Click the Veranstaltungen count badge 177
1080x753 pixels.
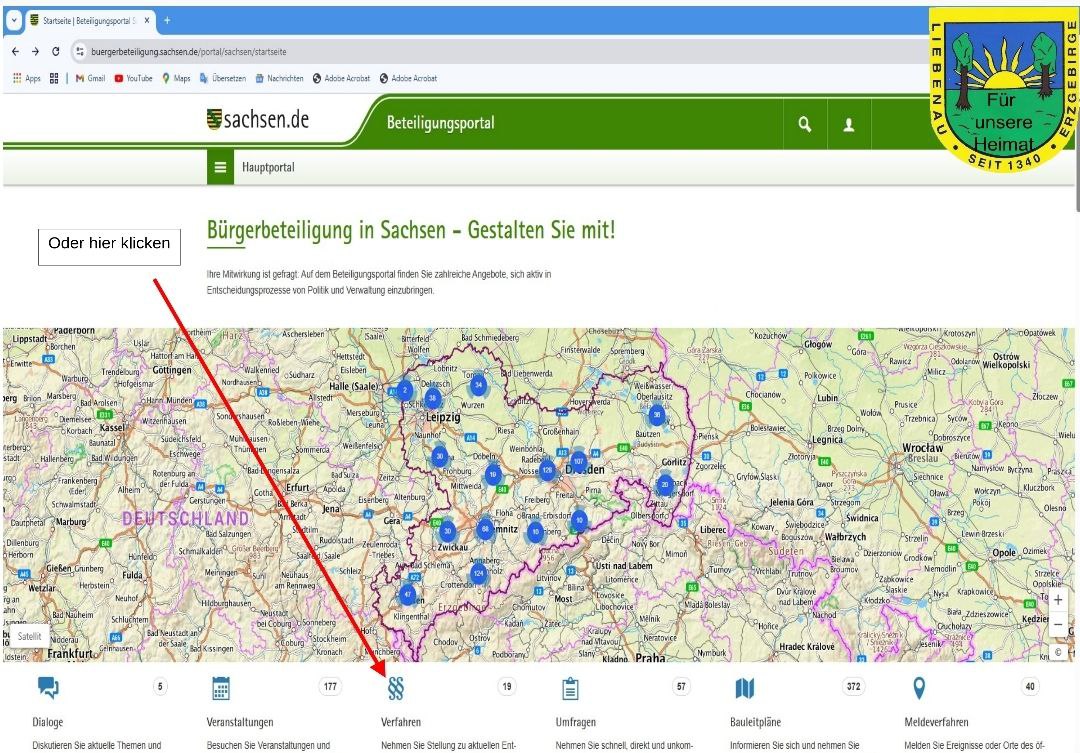coord(331,686)
